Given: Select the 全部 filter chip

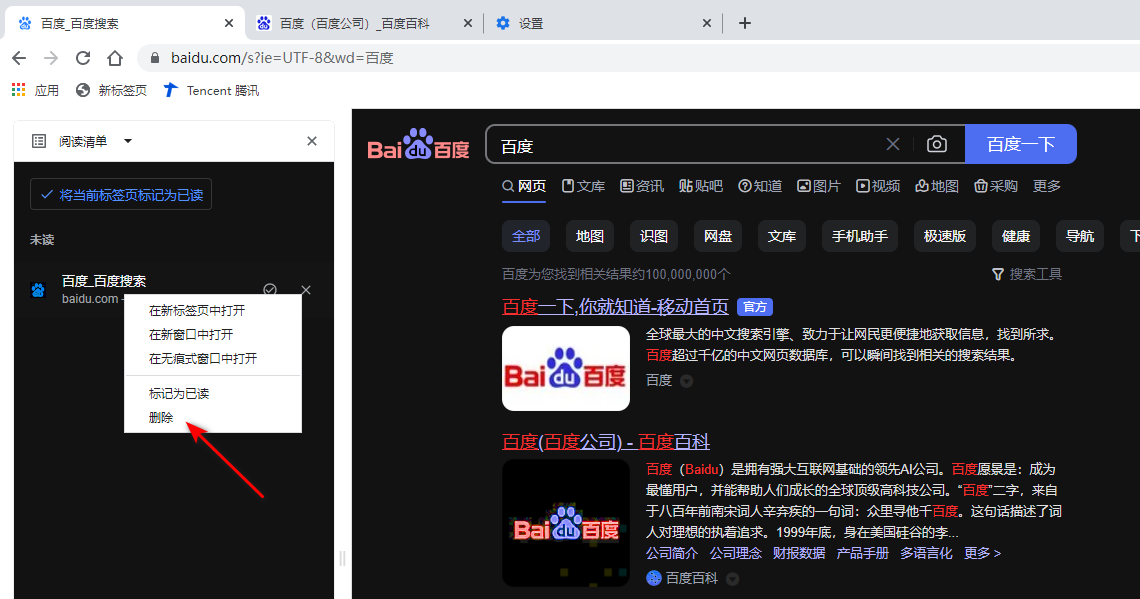Looking at the screenshot, I should click(526, 236).
